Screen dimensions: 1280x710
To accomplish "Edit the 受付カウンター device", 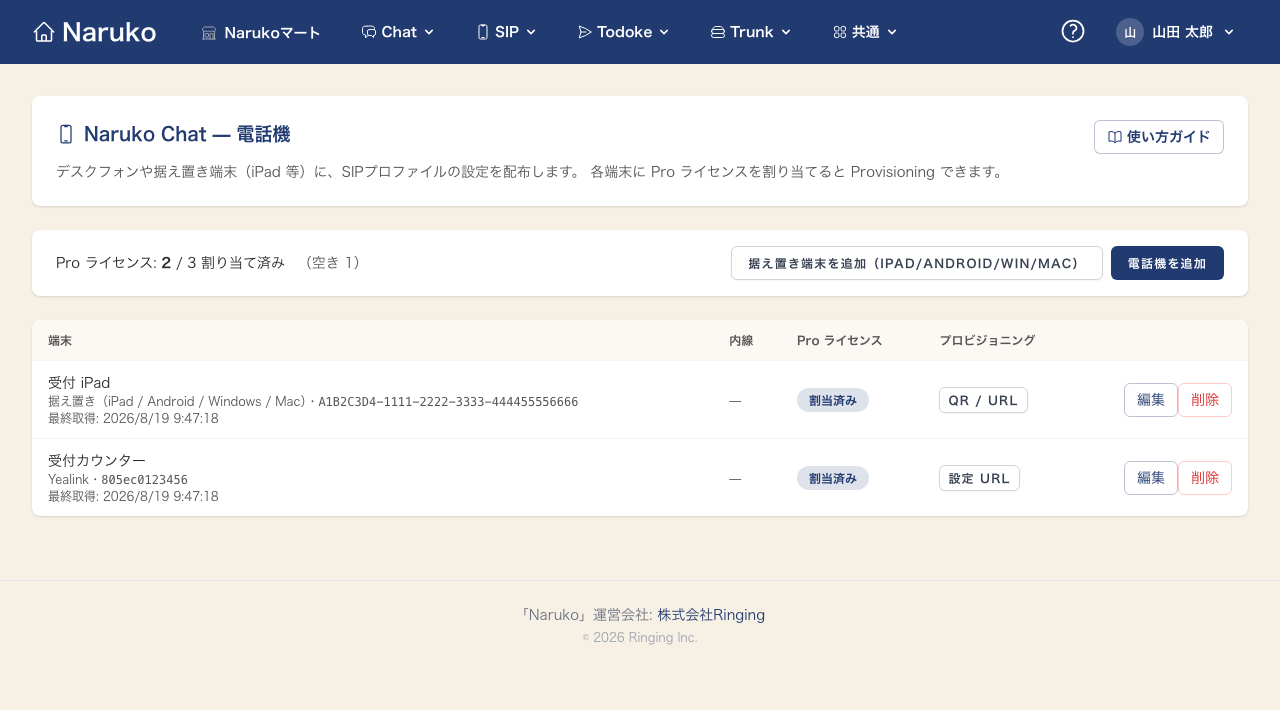I will [1151, 478].
